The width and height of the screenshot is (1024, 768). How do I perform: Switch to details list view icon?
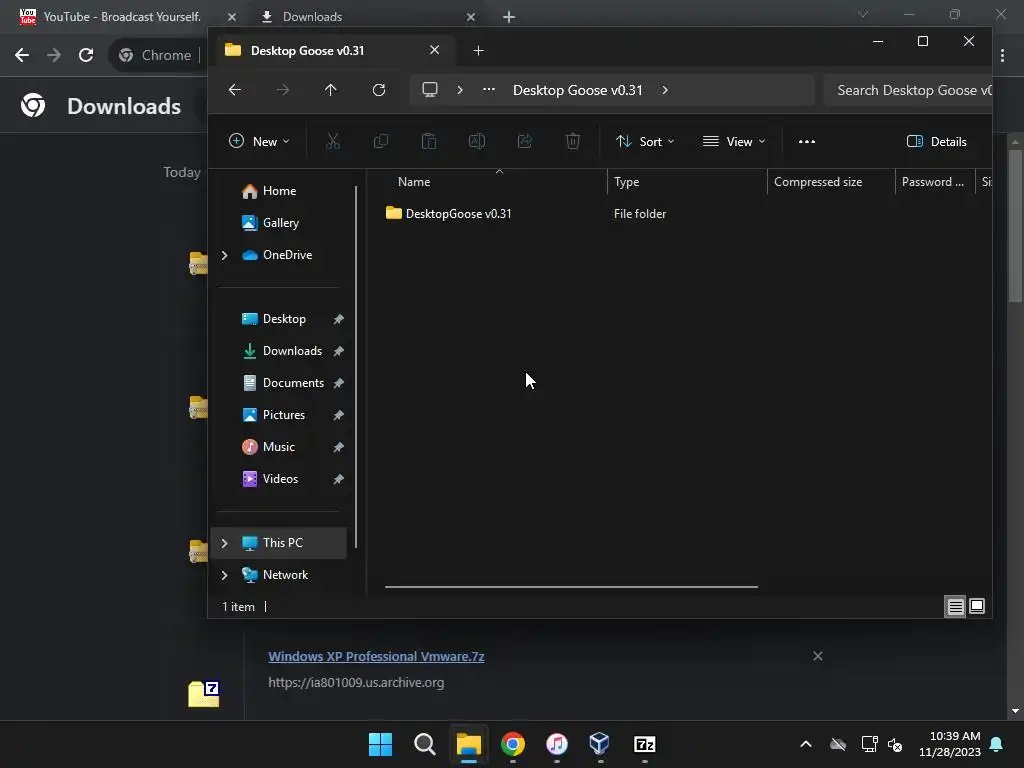[x=955, y=607]
